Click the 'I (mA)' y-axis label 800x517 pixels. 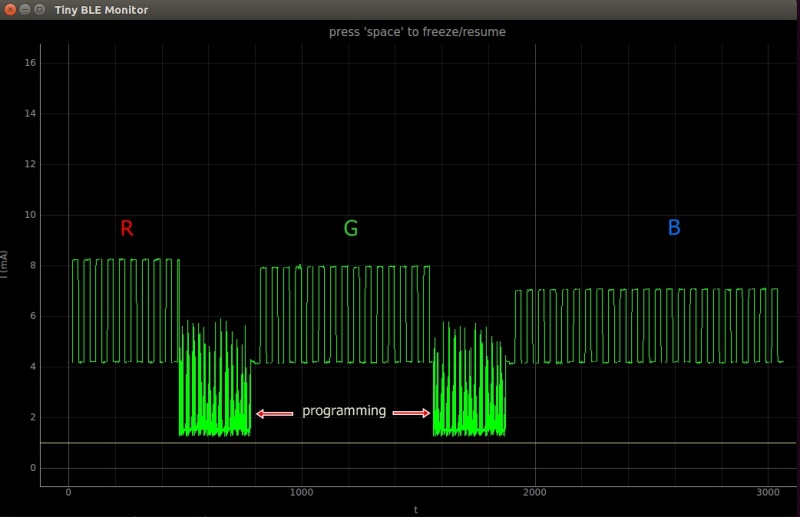click(x=4, y=264)
